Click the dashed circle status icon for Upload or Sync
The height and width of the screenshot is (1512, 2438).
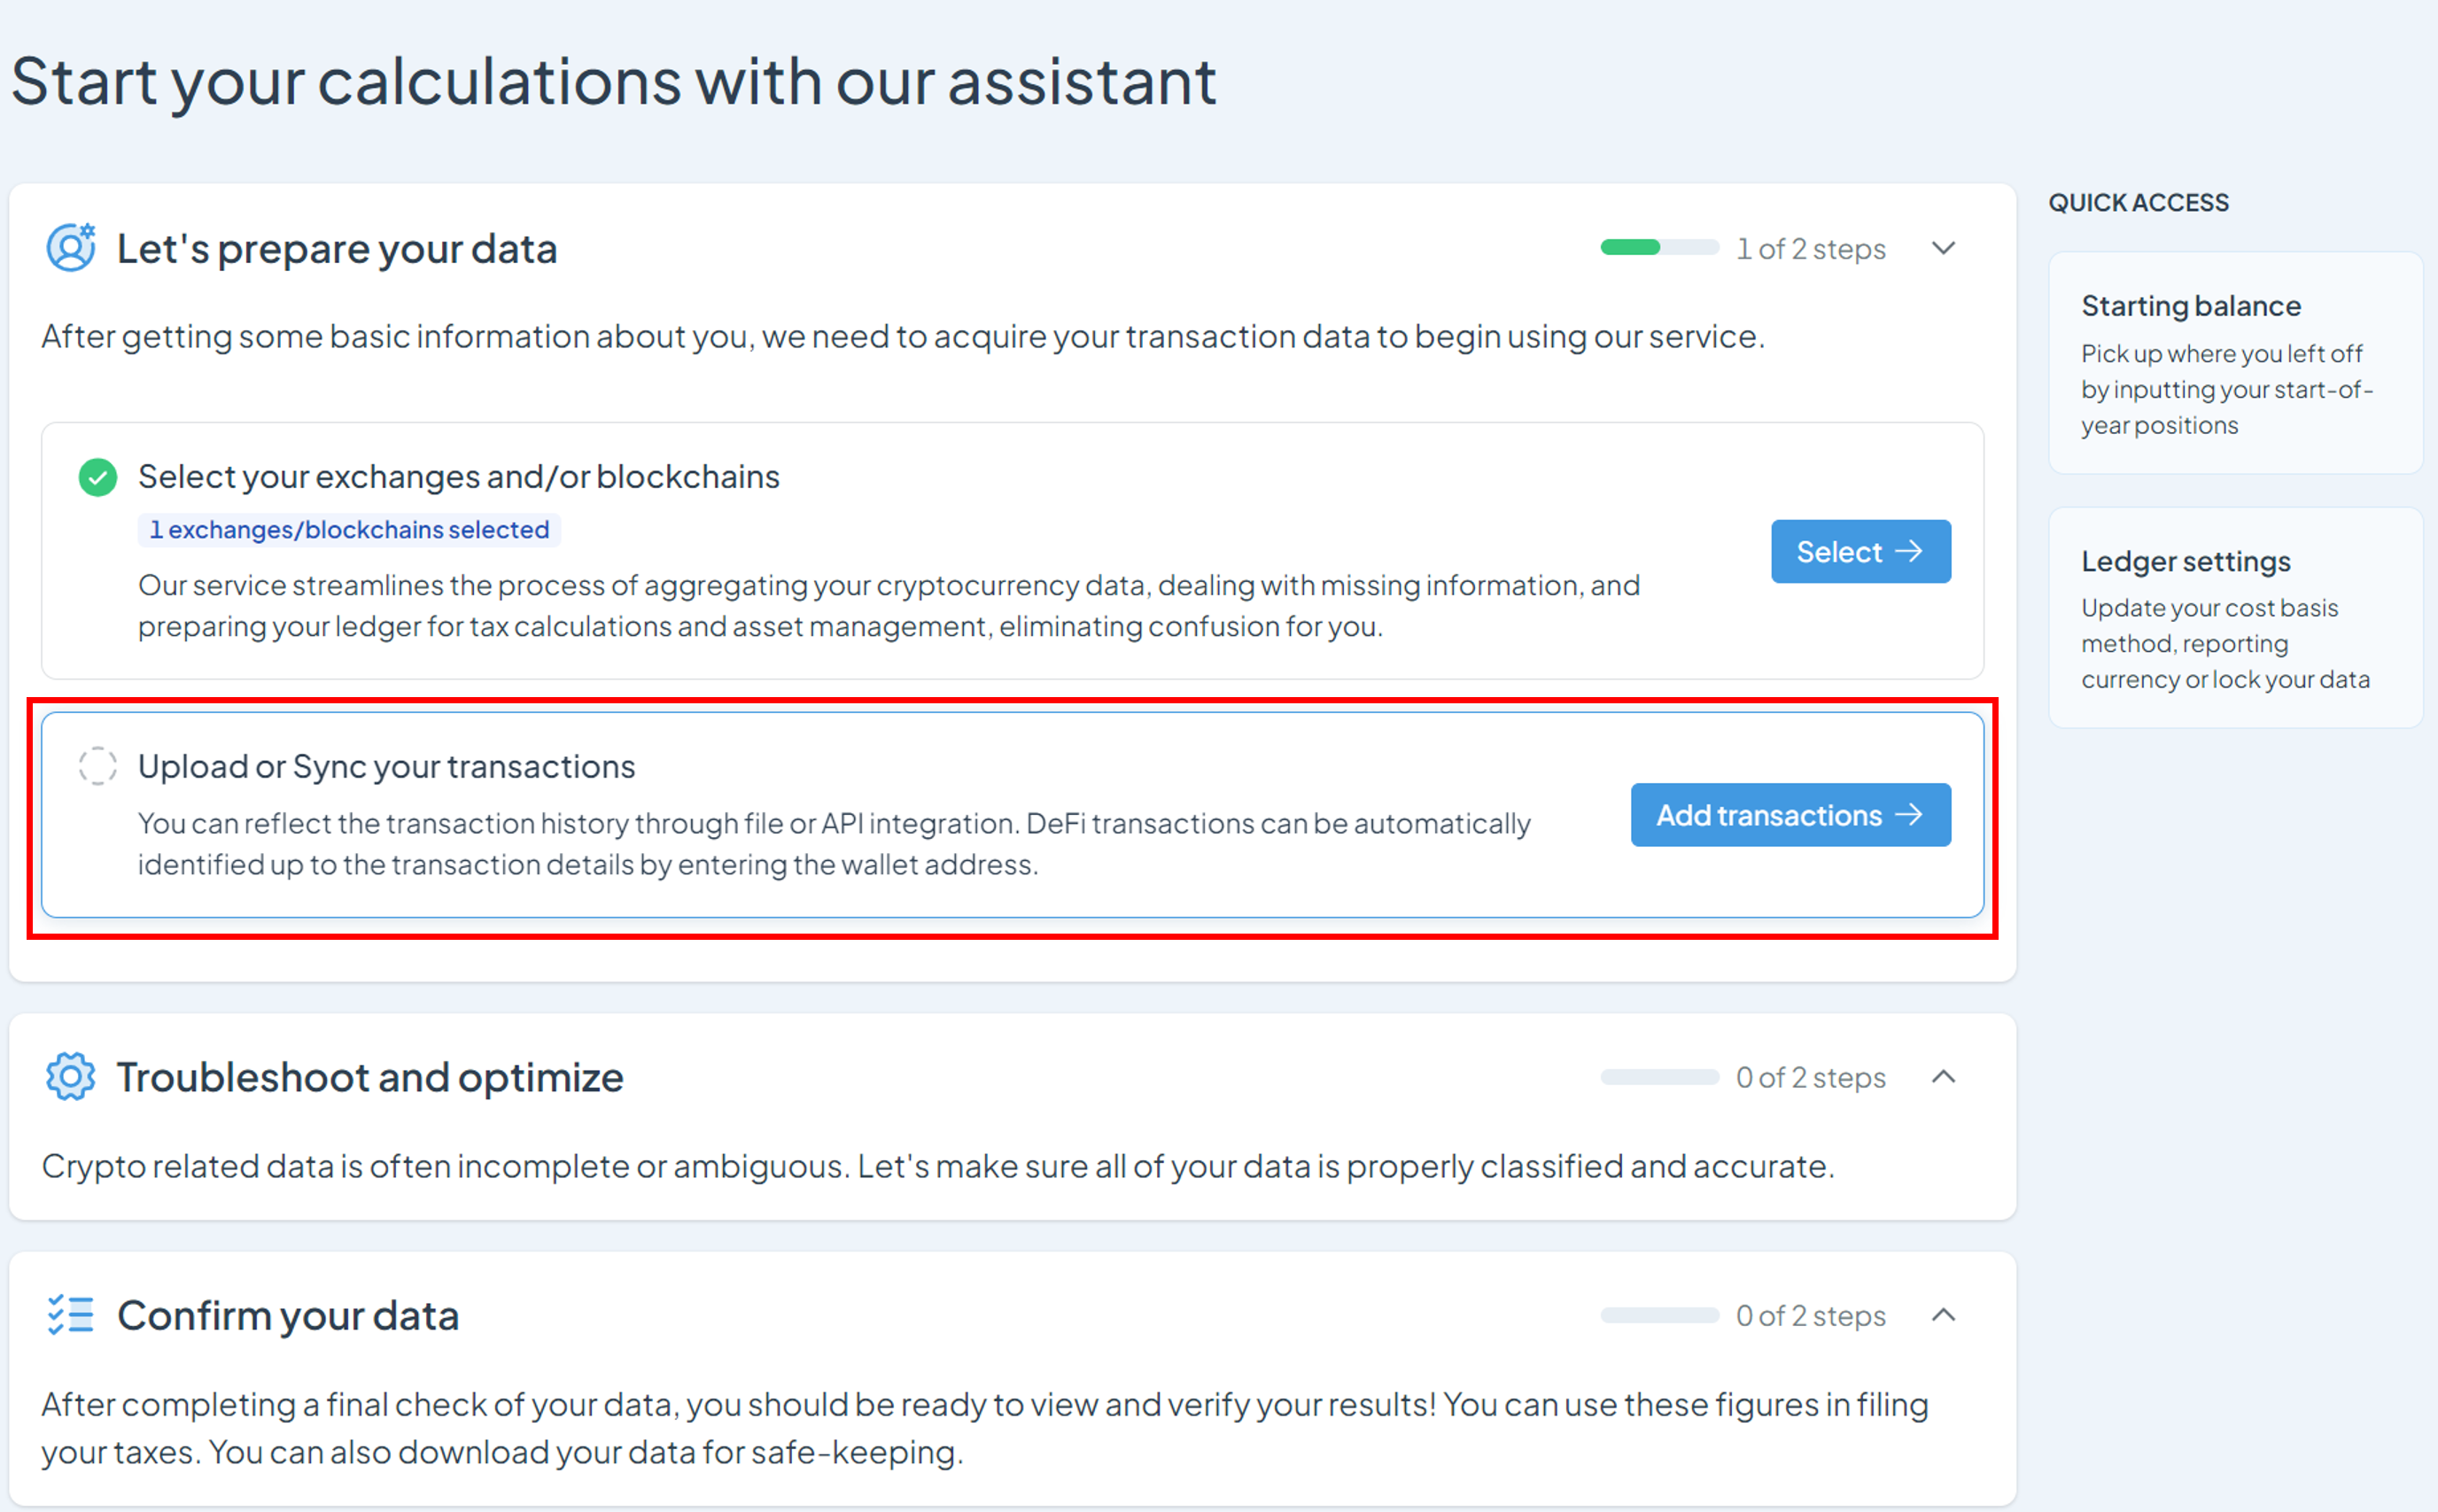tap(98, 766)
